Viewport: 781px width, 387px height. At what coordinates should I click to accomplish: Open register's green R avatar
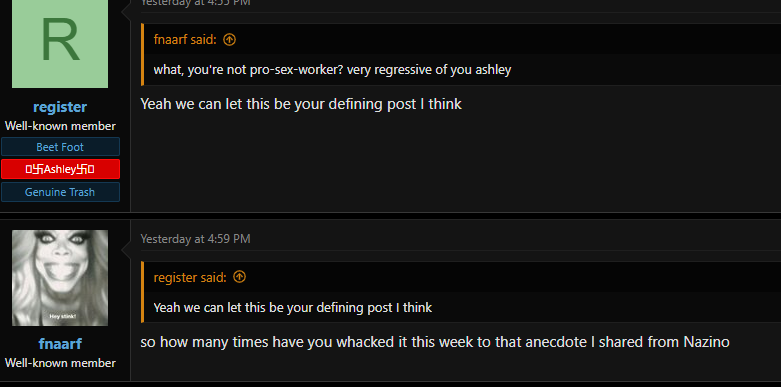(x=60, y=42)
